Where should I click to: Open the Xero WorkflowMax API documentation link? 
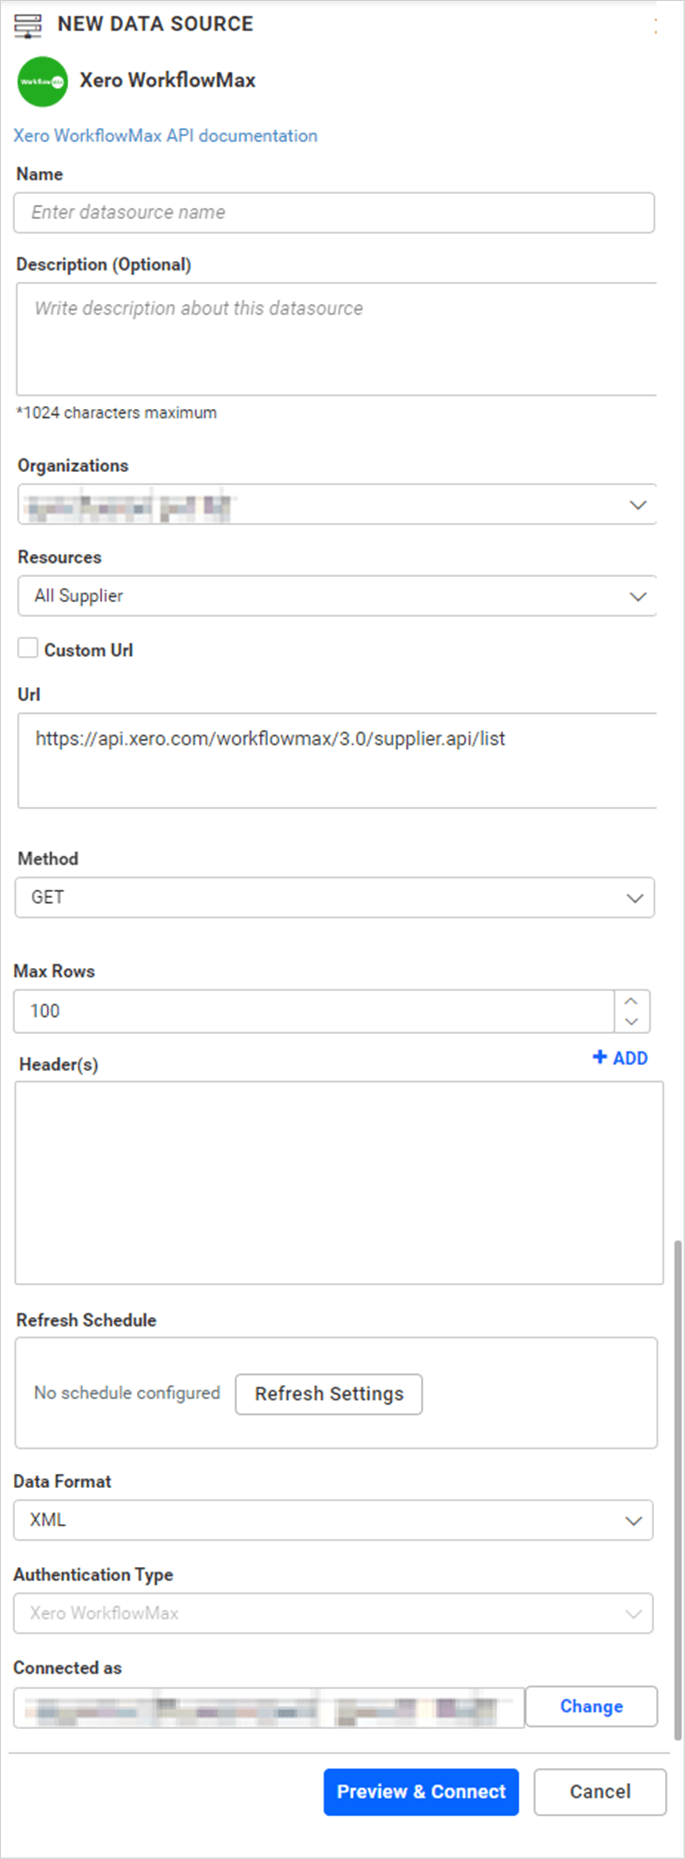(x=165, y=135)
